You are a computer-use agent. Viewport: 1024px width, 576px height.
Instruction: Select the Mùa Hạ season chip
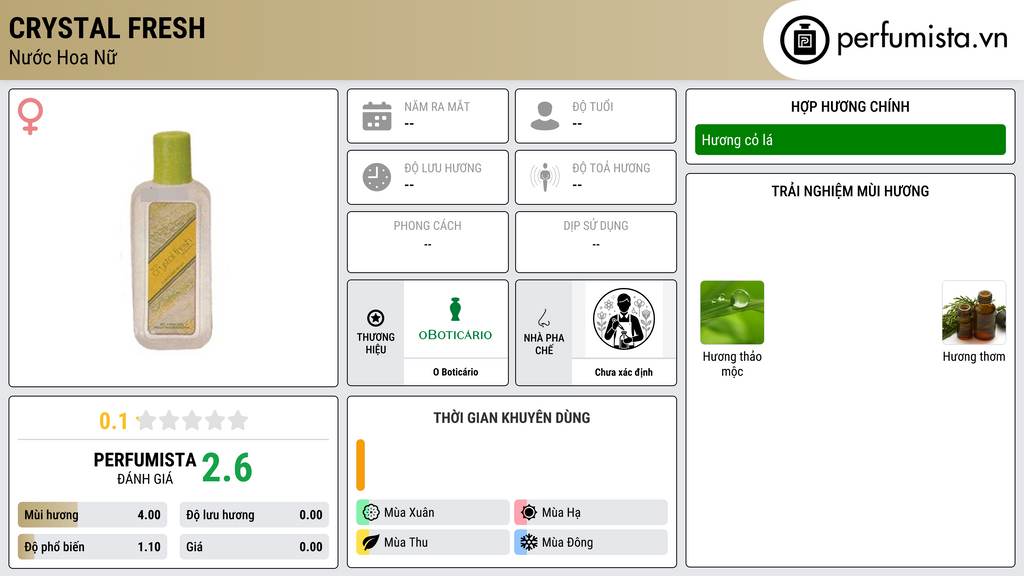(591, 513)
